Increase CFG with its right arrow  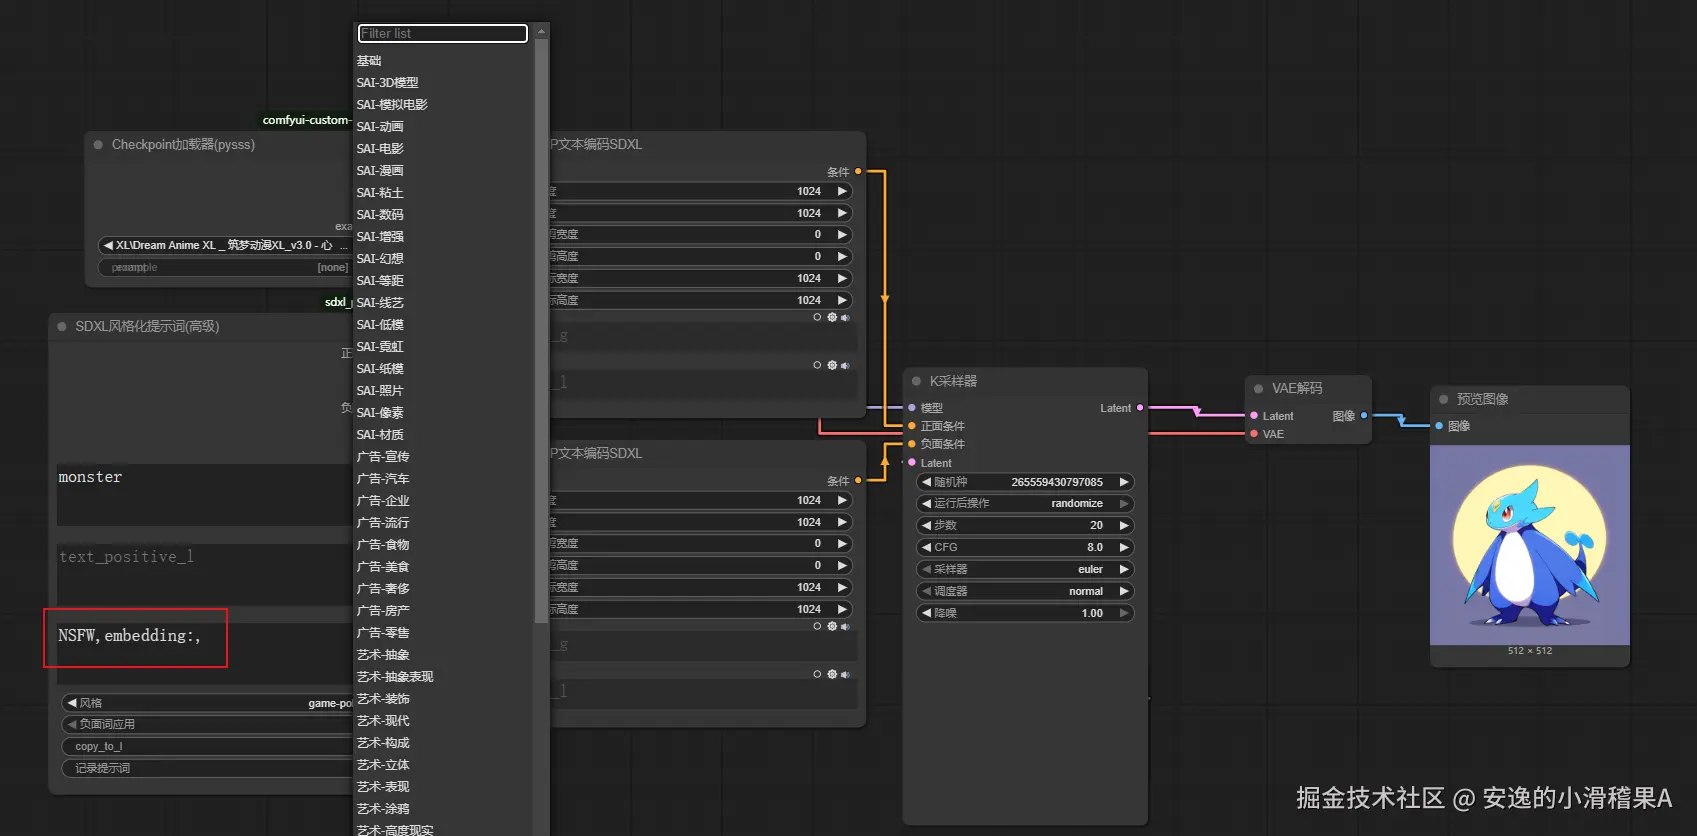(1124, 547)
